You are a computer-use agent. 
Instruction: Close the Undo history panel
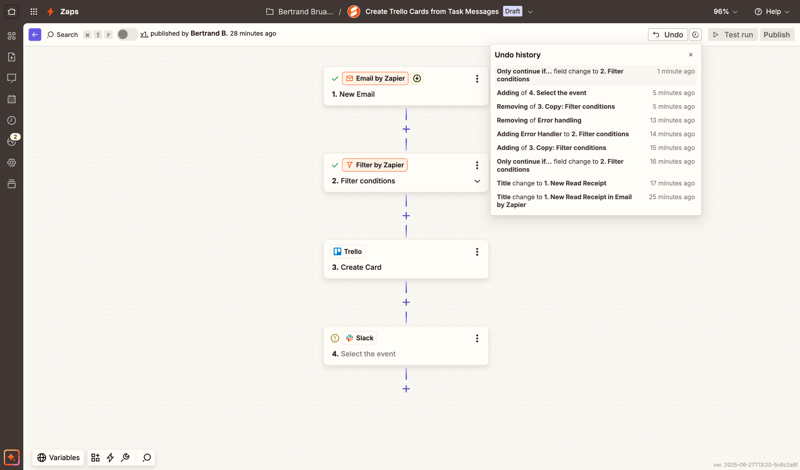(690, 55)
